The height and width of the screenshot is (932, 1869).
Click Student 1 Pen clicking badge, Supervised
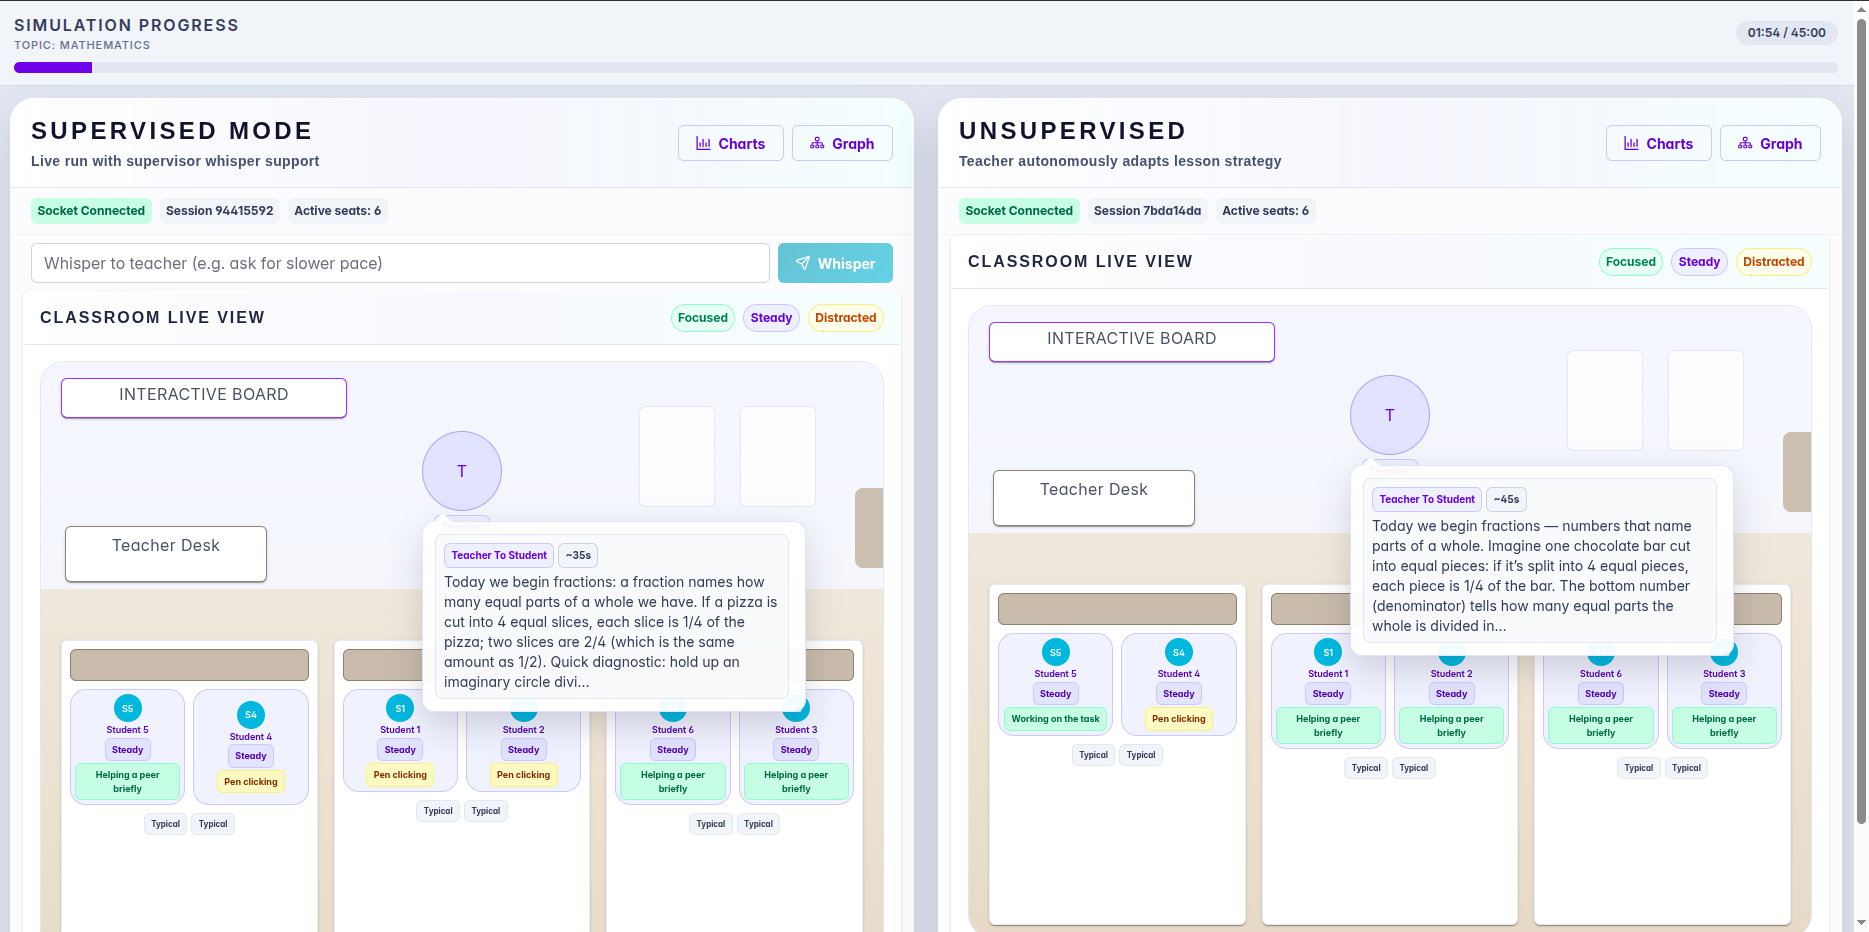point(400,775)
